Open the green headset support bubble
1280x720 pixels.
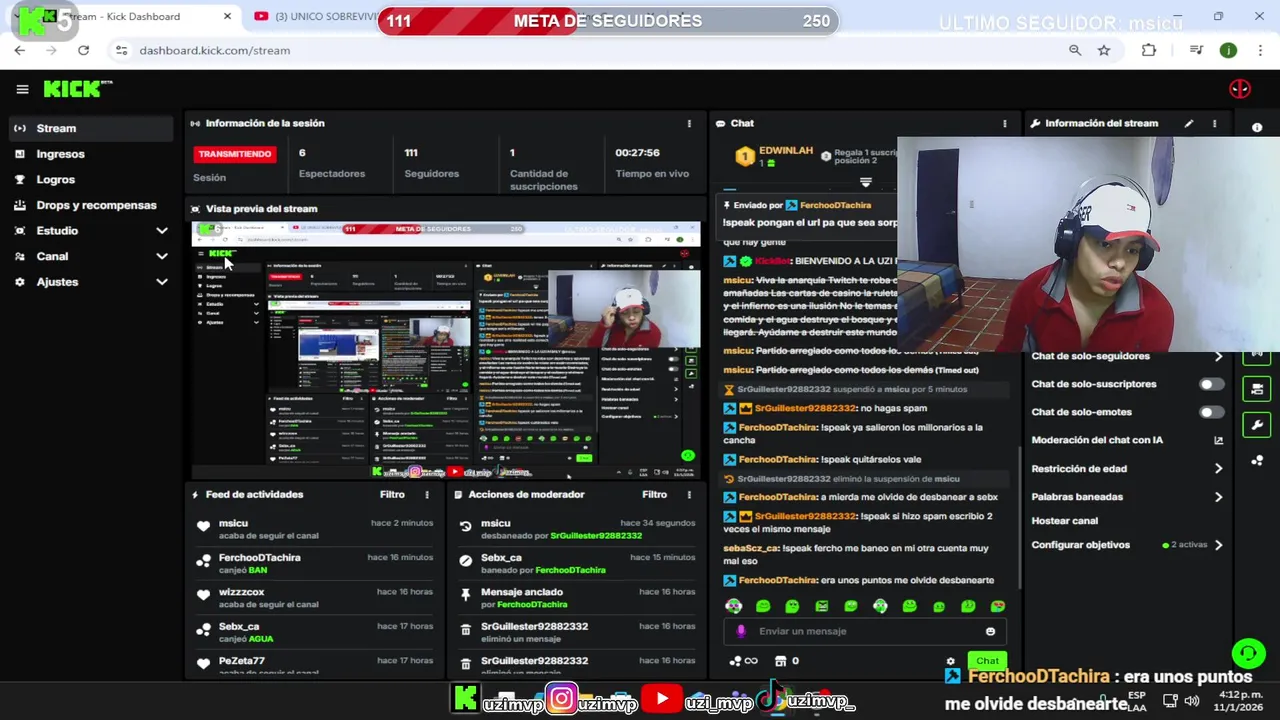pos(1248,654)
